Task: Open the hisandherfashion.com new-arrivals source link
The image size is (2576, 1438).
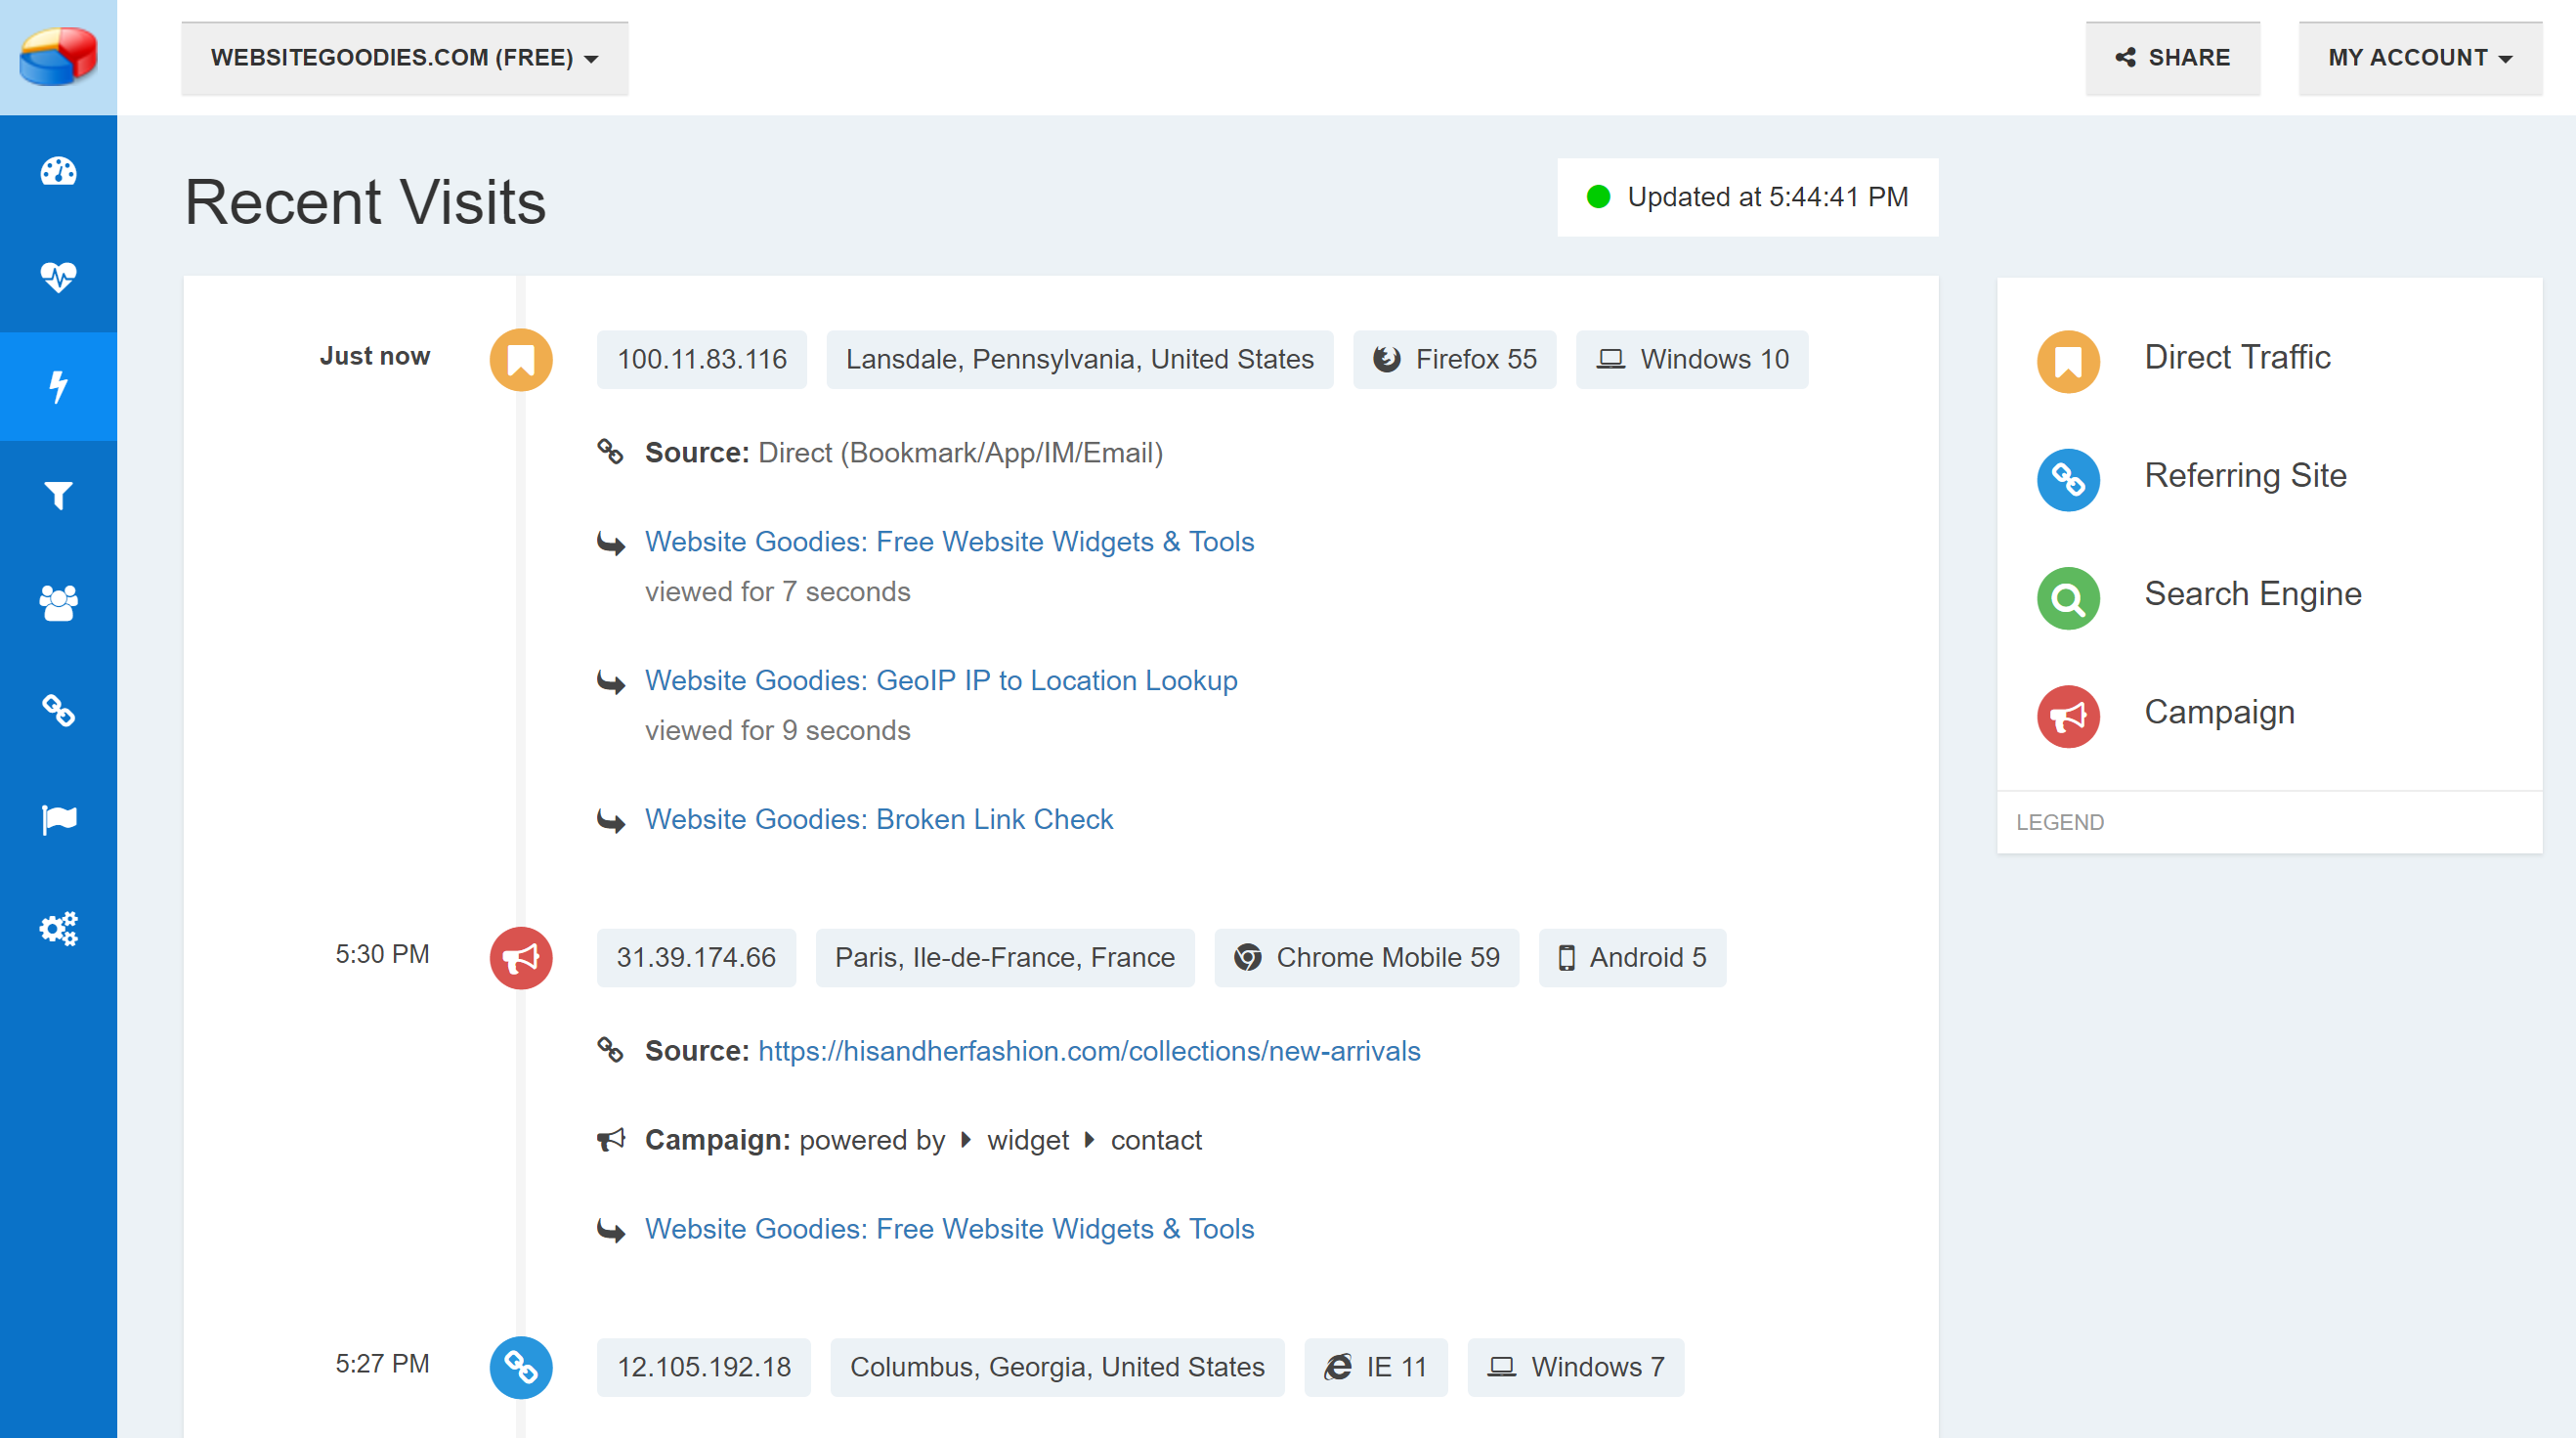Action: [x=1088, y=1051]
